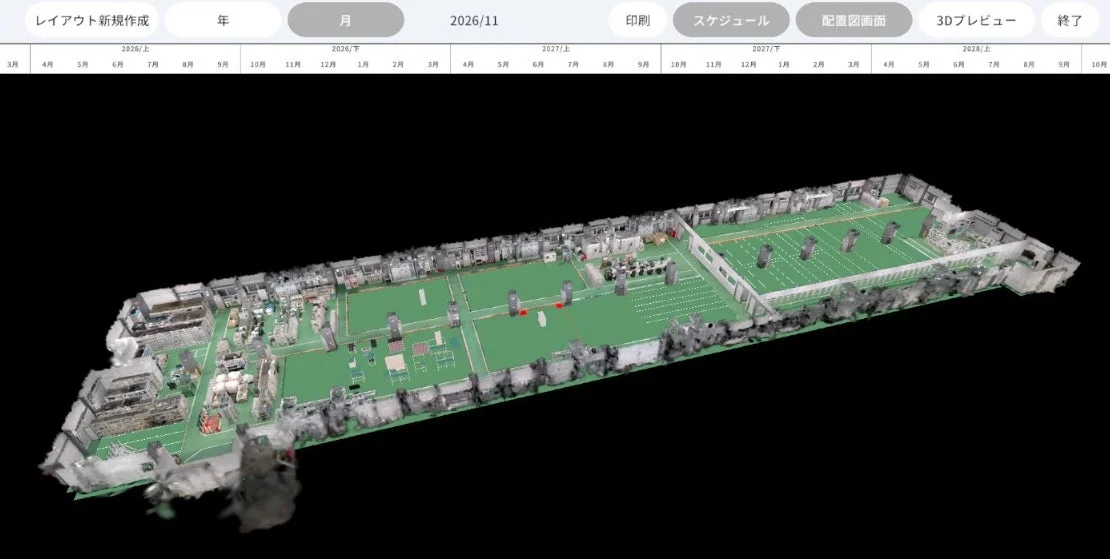The image size is (1110, 559).
Task: Jump to 9月 under 2026/上
Action: pos(223,64)
